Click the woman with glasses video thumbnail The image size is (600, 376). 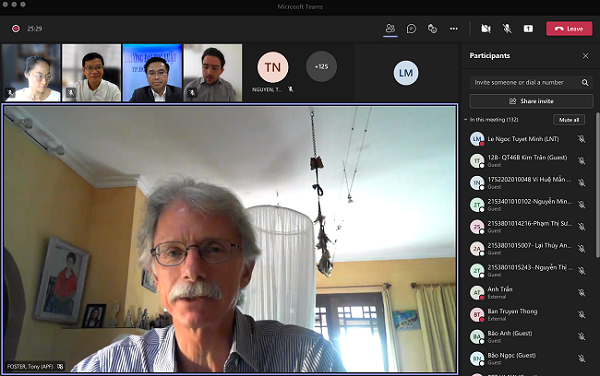coord(31,73)
